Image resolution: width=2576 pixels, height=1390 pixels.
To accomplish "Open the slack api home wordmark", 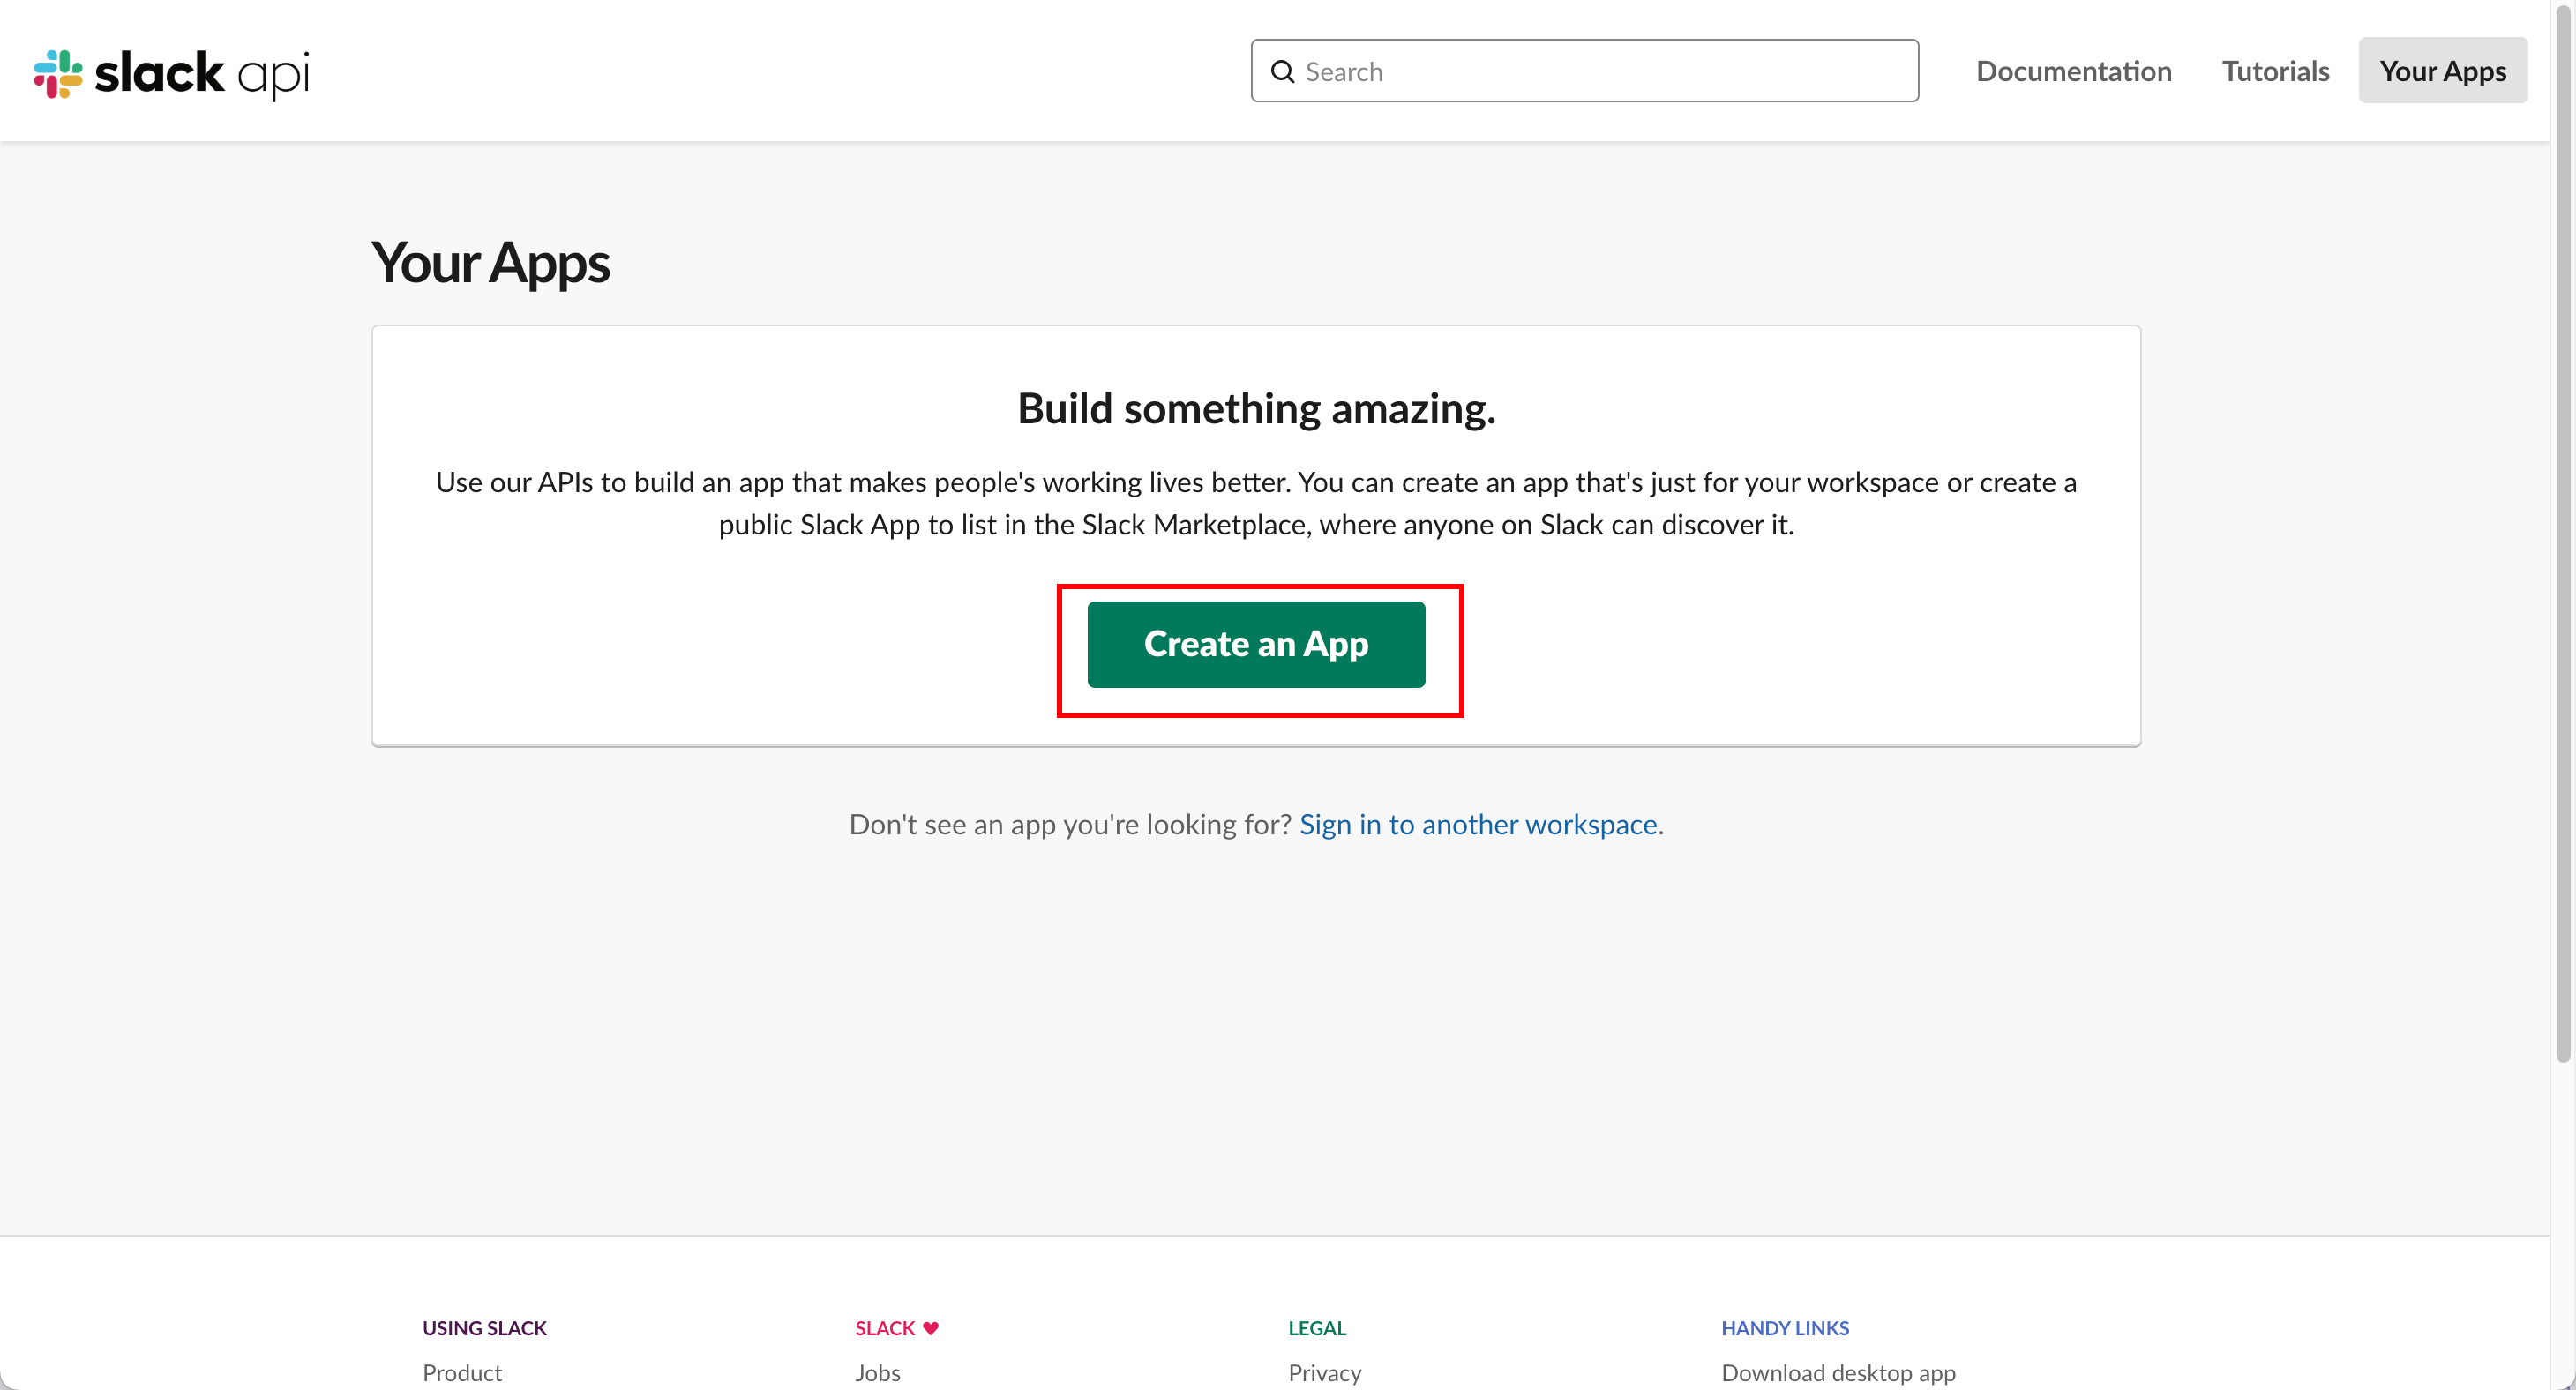I will [202, 74].
